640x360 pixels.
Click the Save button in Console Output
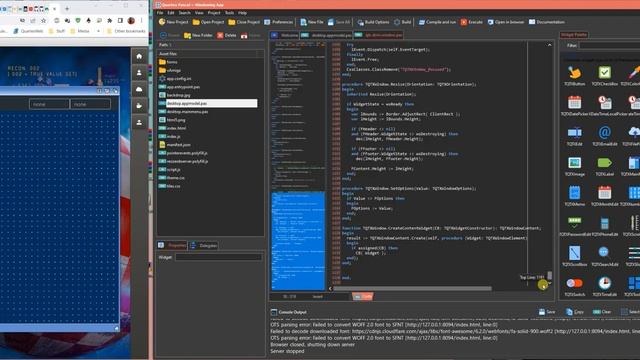pyautogui.click(x=547, y=312)
